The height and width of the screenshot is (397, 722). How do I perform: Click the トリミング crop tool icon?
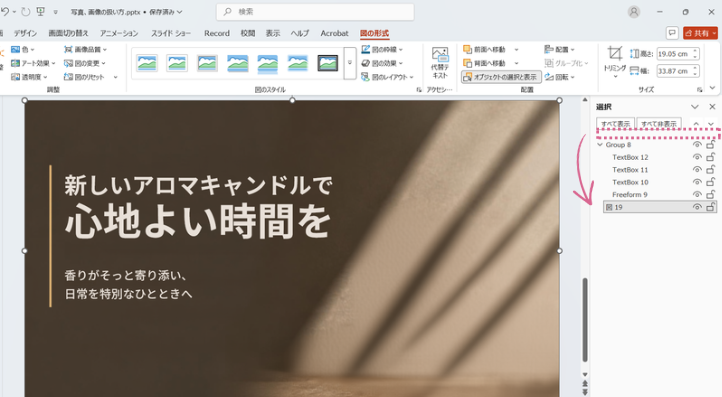point(615,53)
